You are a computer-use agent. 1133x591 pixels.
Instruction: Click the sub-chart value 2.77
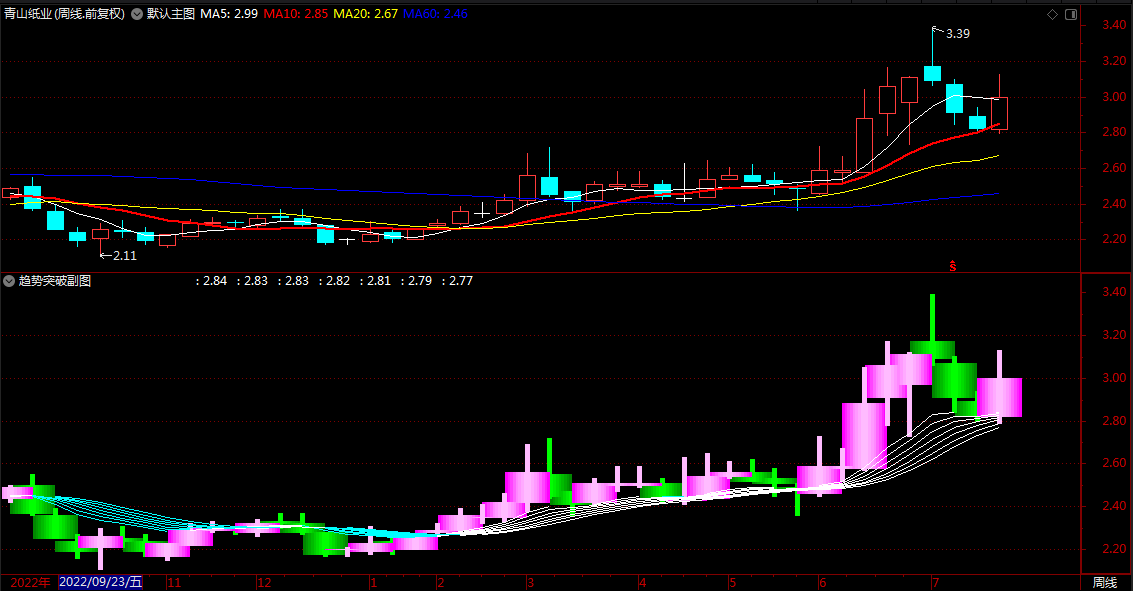[461, 281]
